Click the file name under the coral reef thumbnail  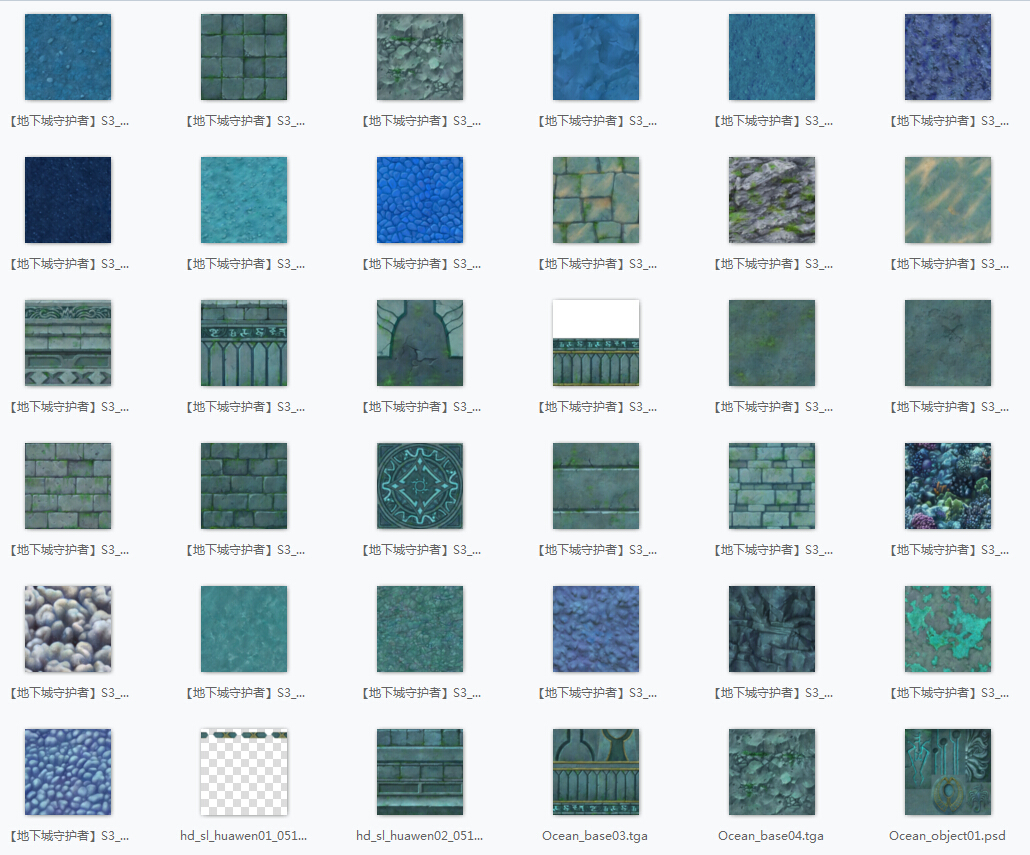(x=948, y=550)
